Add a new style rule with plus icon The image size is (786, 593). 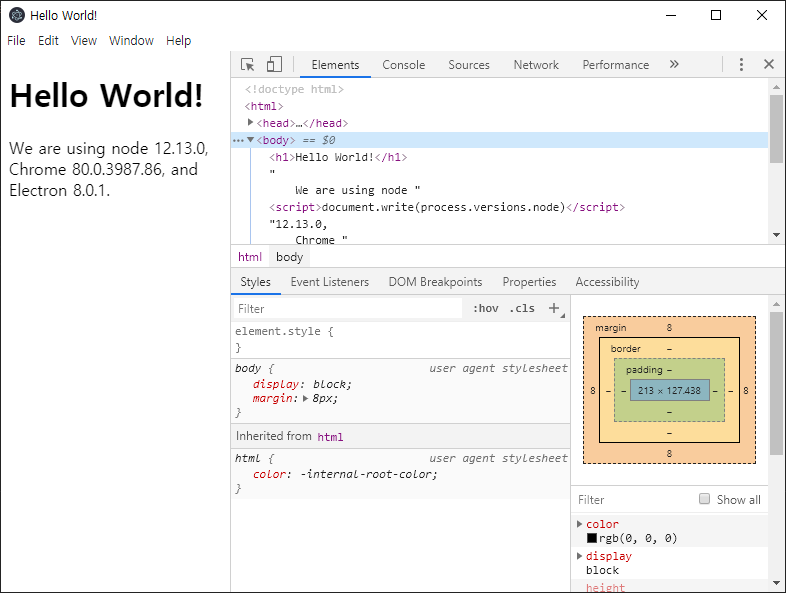[554, 308]
